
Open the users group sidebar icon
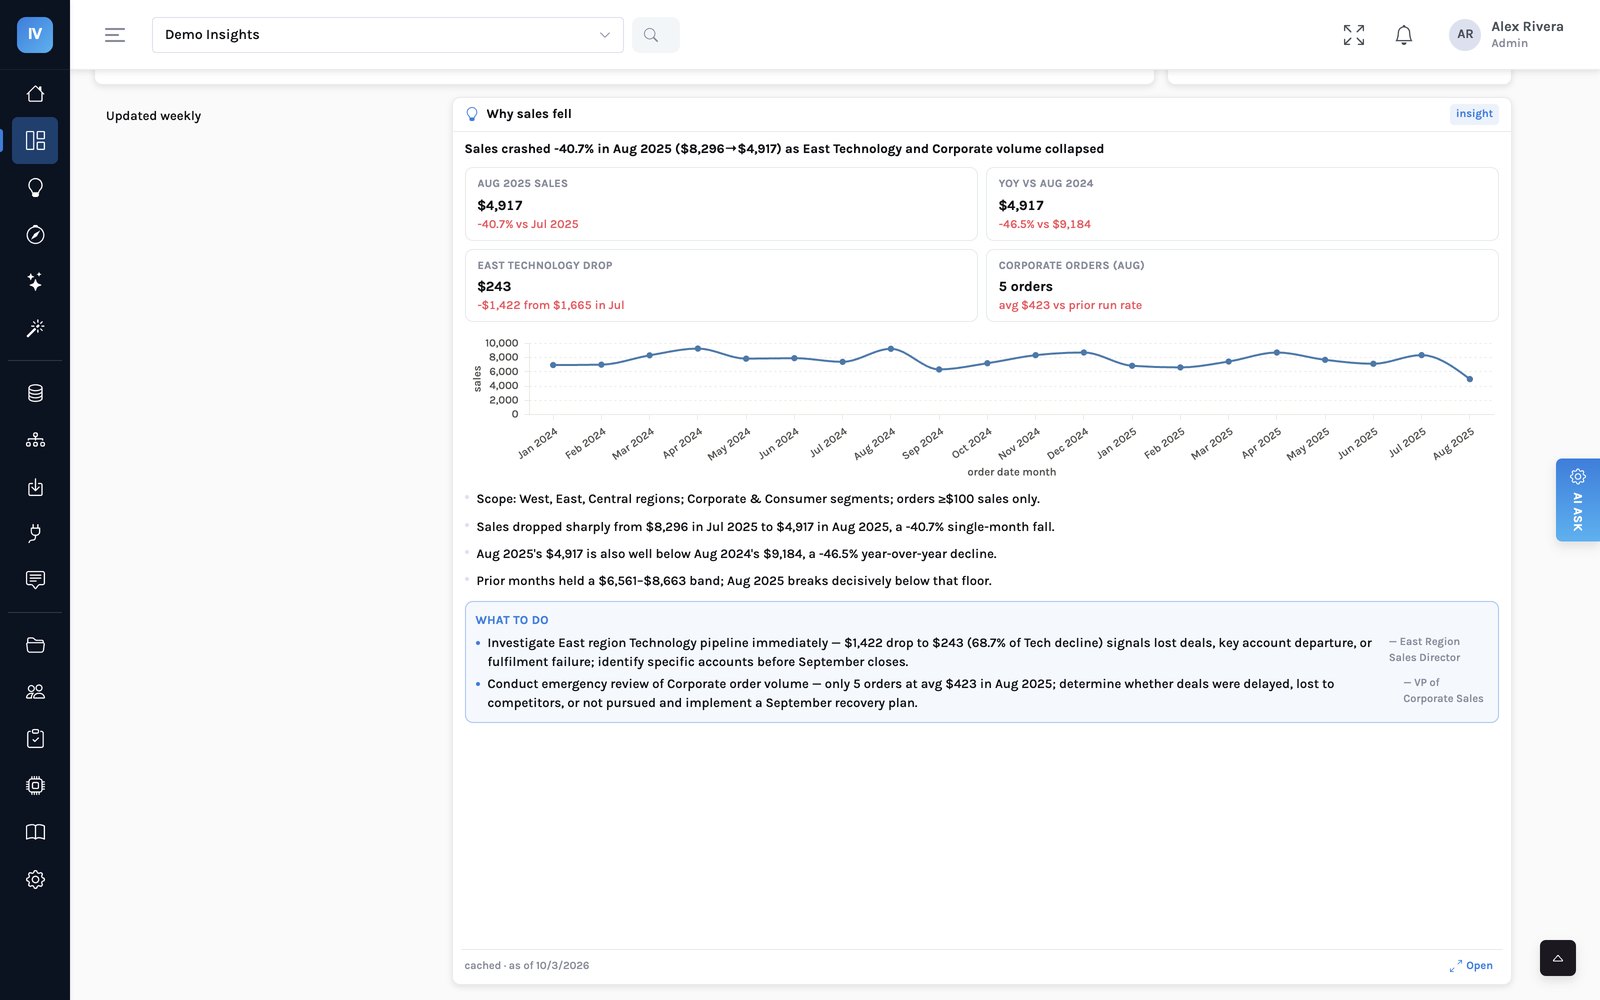point(35,692)
